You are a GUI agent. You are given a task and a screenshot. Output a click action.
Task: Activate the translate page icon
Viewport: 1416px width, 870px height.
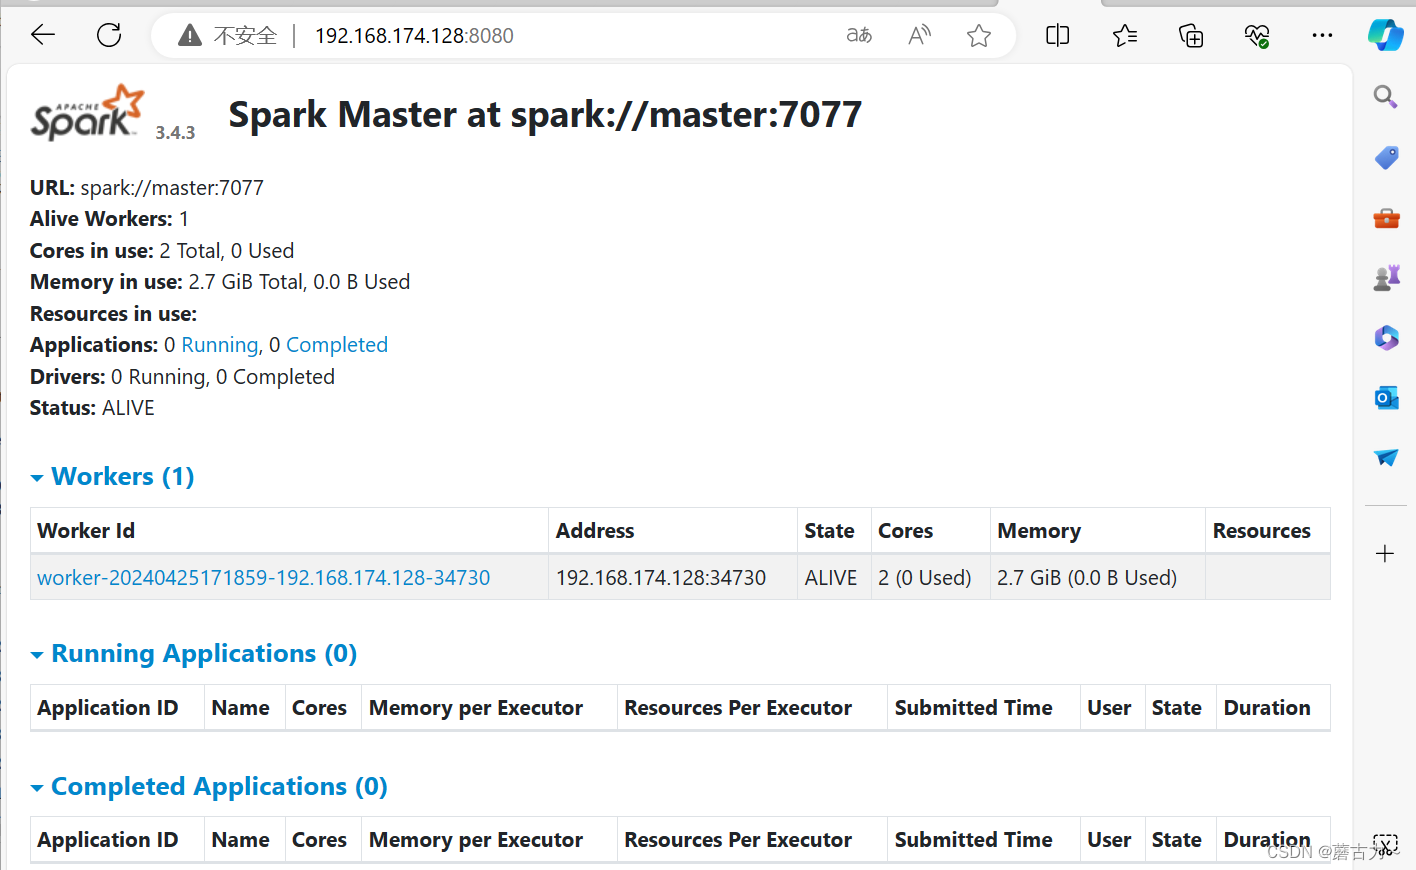click(858, 35)
